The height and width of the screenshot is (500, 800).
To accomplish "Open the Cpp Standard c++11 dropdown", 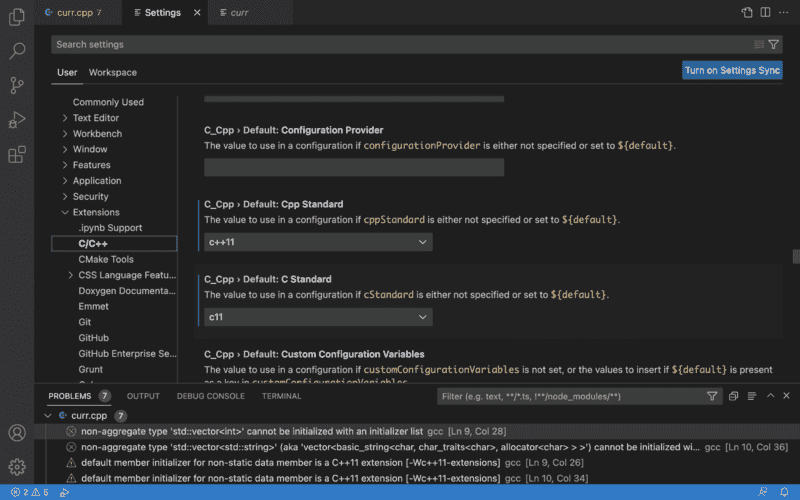I will click(x=318, y=242).
